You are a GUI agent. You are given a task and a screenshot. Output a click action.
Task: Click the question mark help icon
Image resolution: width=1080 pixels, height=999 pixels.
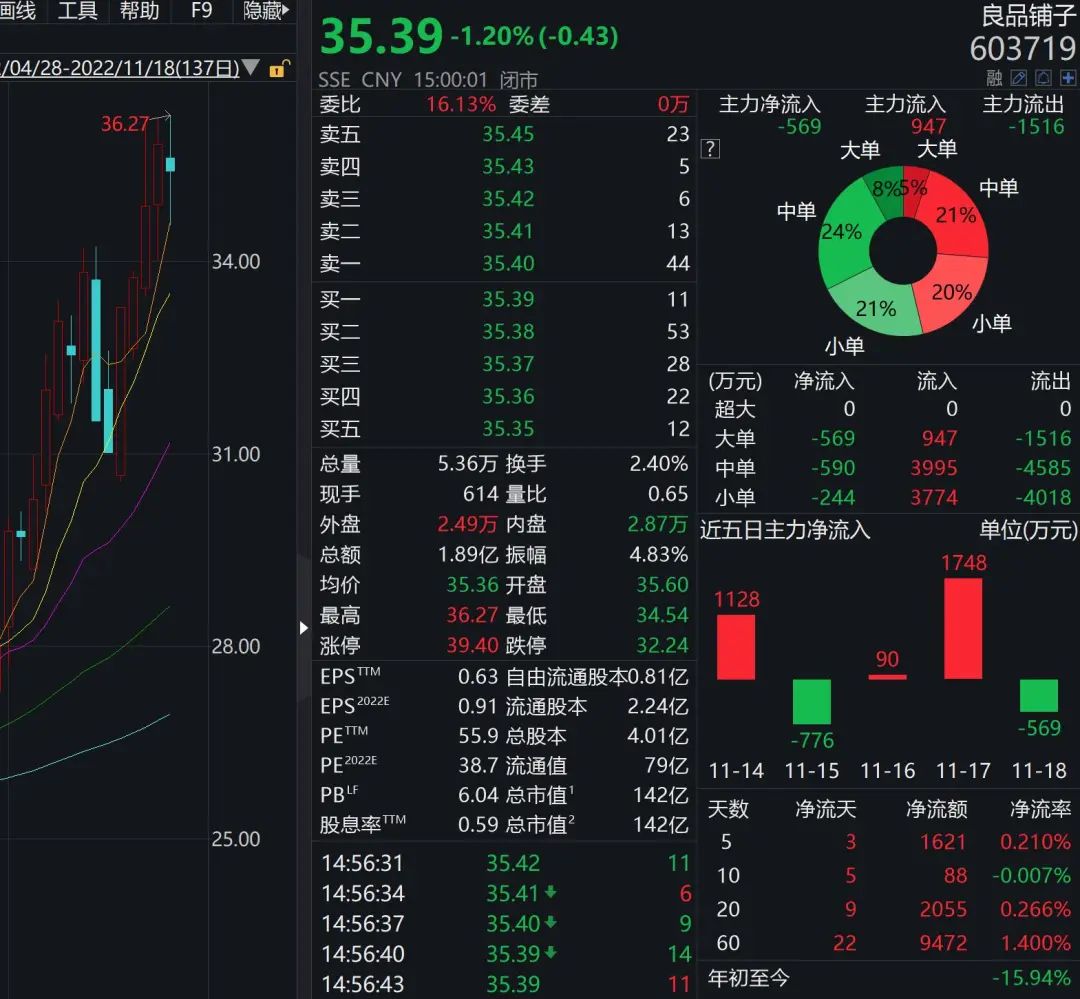pyautogui.click(x=710, y=149)
